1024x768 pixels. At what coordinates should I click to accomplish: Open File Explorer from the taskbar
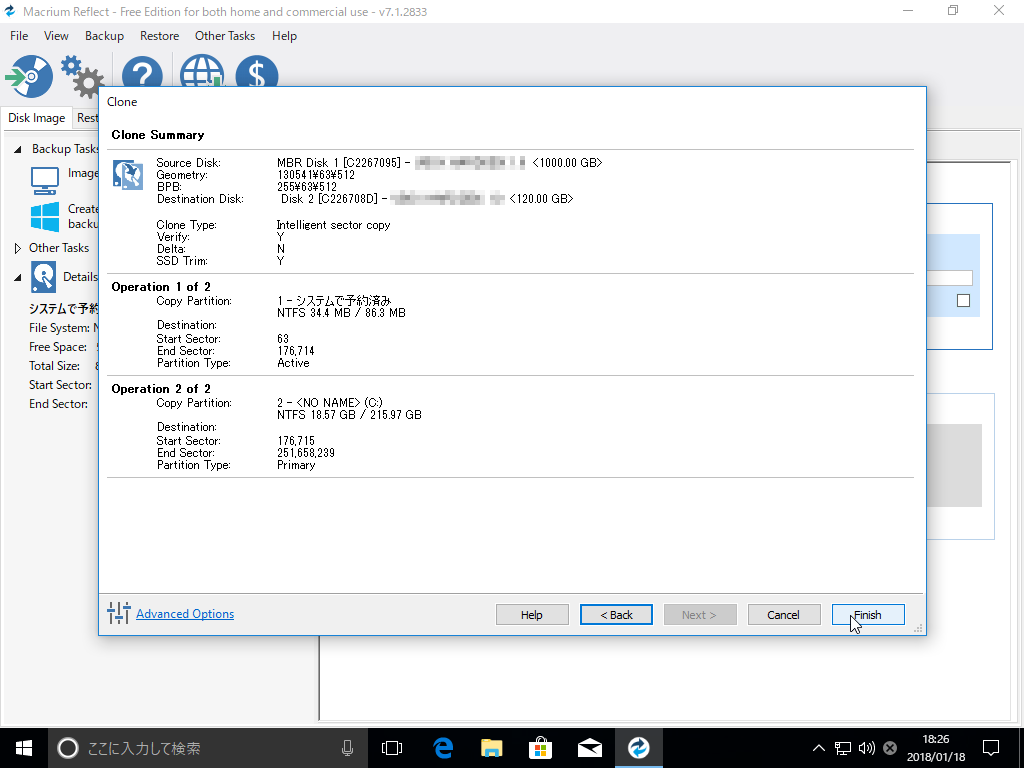point(492,748)
